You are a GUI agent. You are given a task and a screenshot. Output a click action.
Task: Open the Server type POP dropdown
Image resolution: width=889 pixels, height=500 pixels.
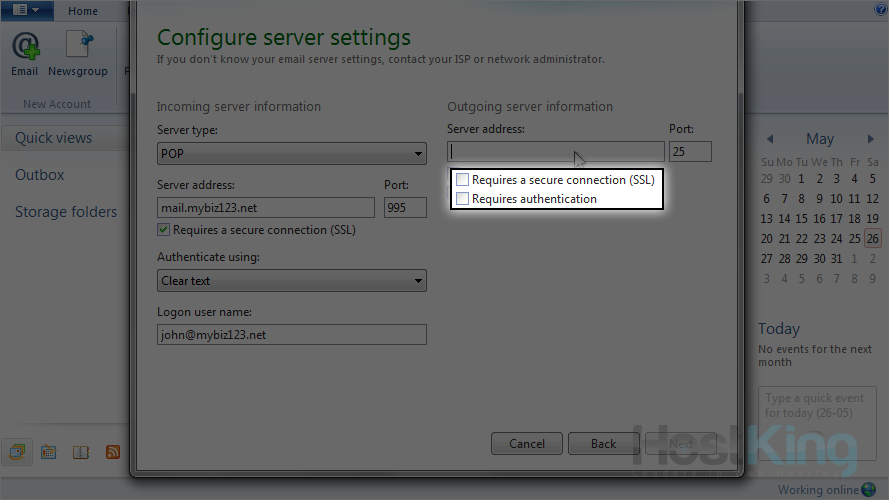(292, 154)
